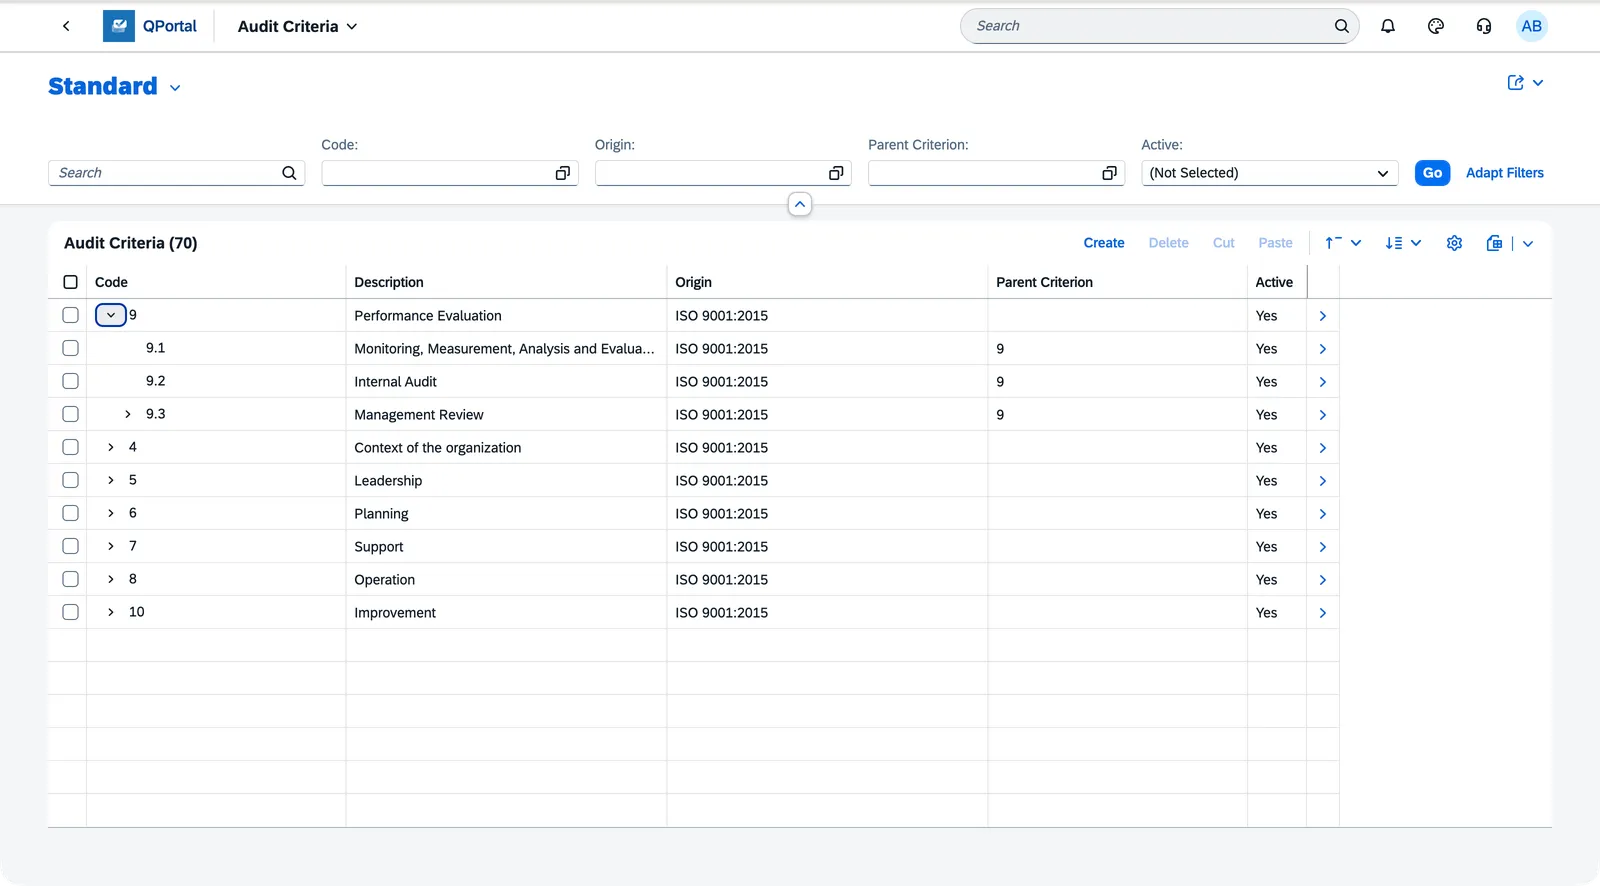Open details arrow for Planning row
This screenshot has width=1600, height=886.
click(x=1323, y=514)
